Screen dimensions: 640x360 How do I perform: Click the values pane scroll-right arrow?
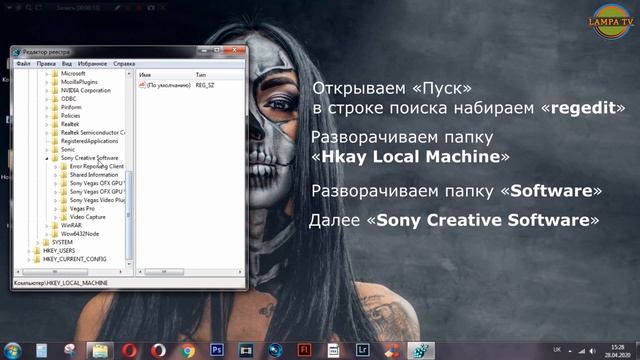[240, 271]
